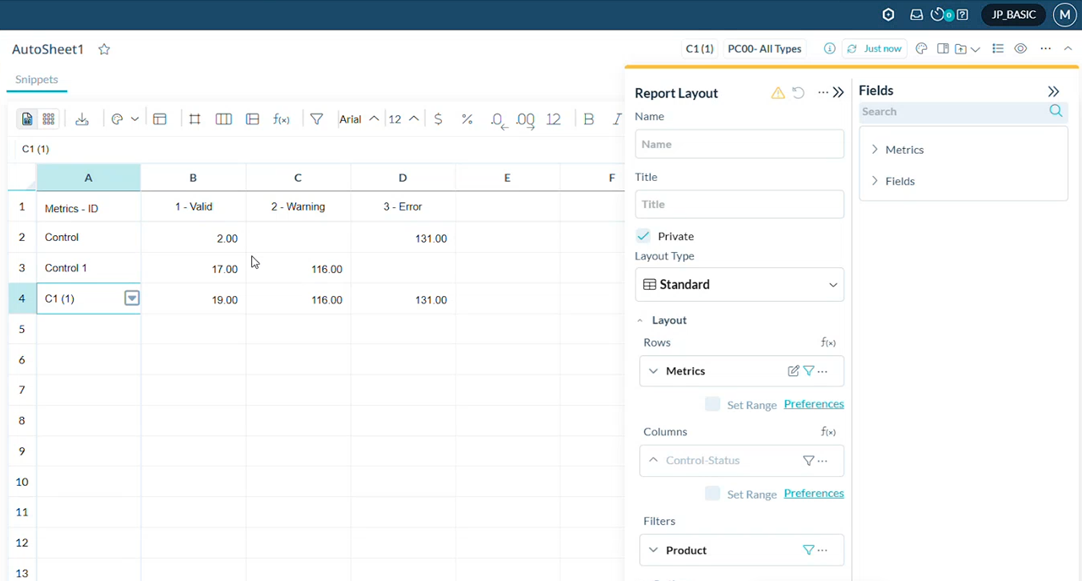Switch to the Snippets tab
The height and width of the screenshot is (581, 1082).
point(36,80)
